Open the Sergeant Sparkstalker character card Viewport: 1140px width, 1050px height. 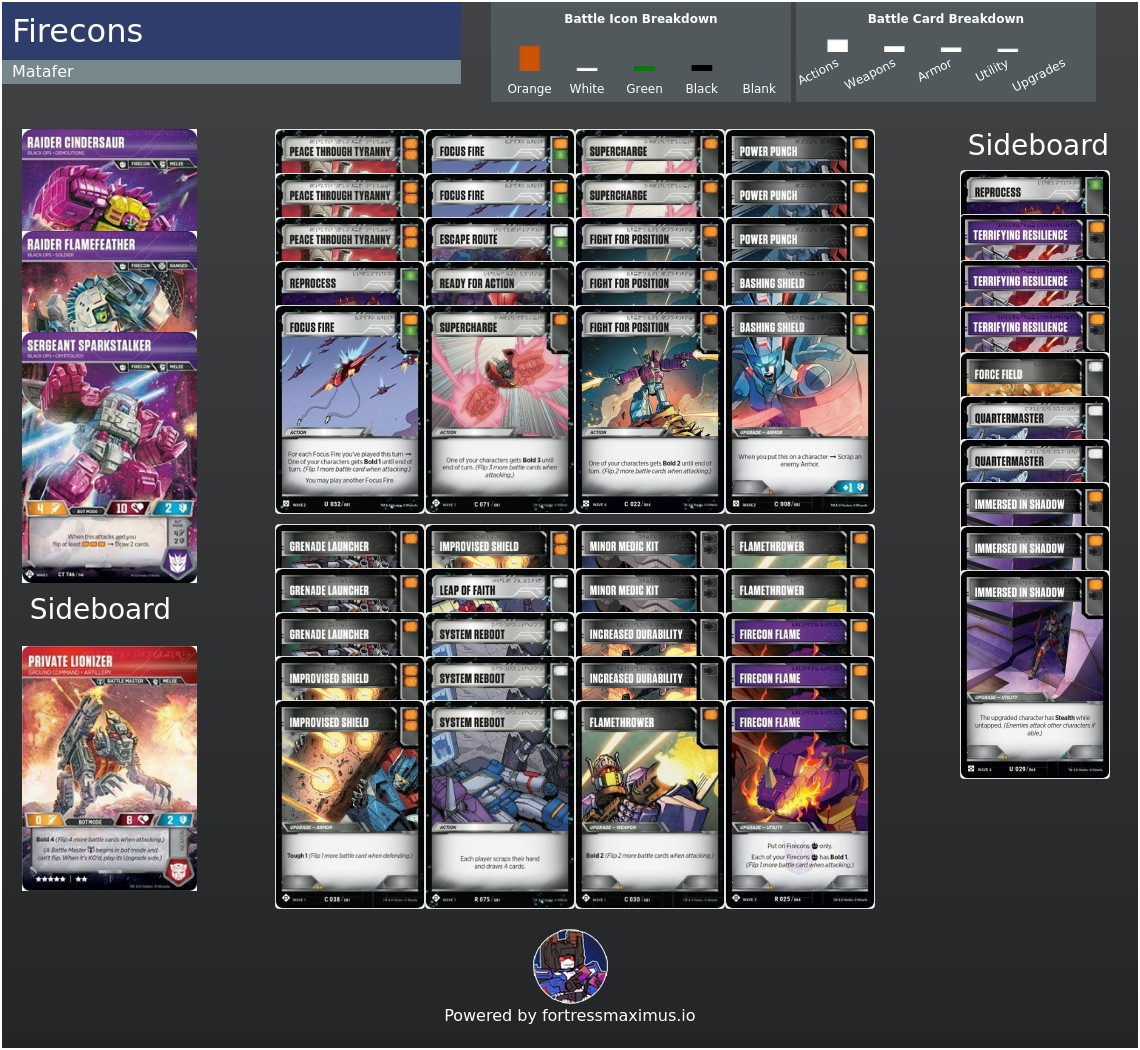click(109, 457)
